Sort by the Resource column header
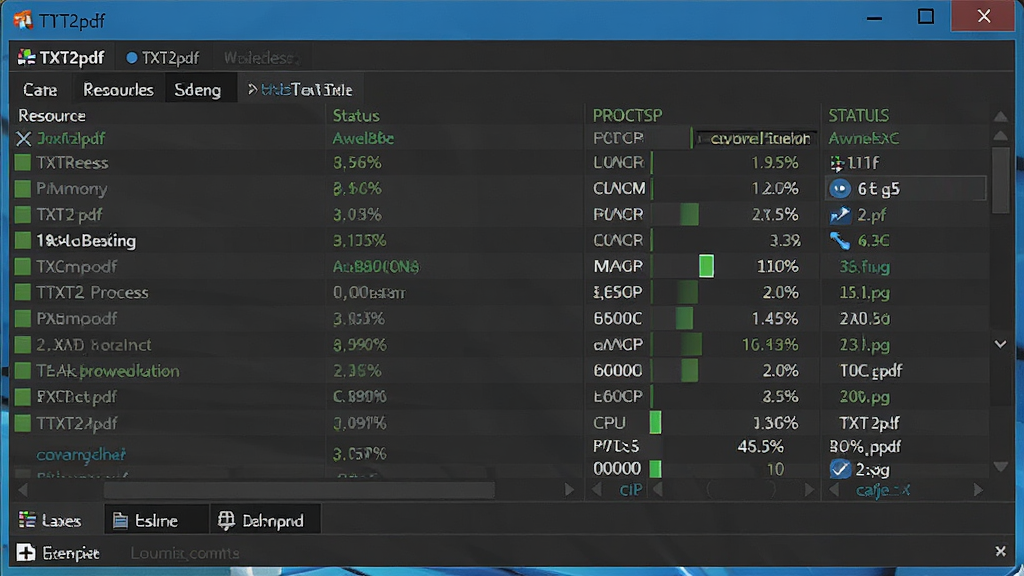Image resolution: width=1024 pixels, height=576 pixels. point(52,116)
